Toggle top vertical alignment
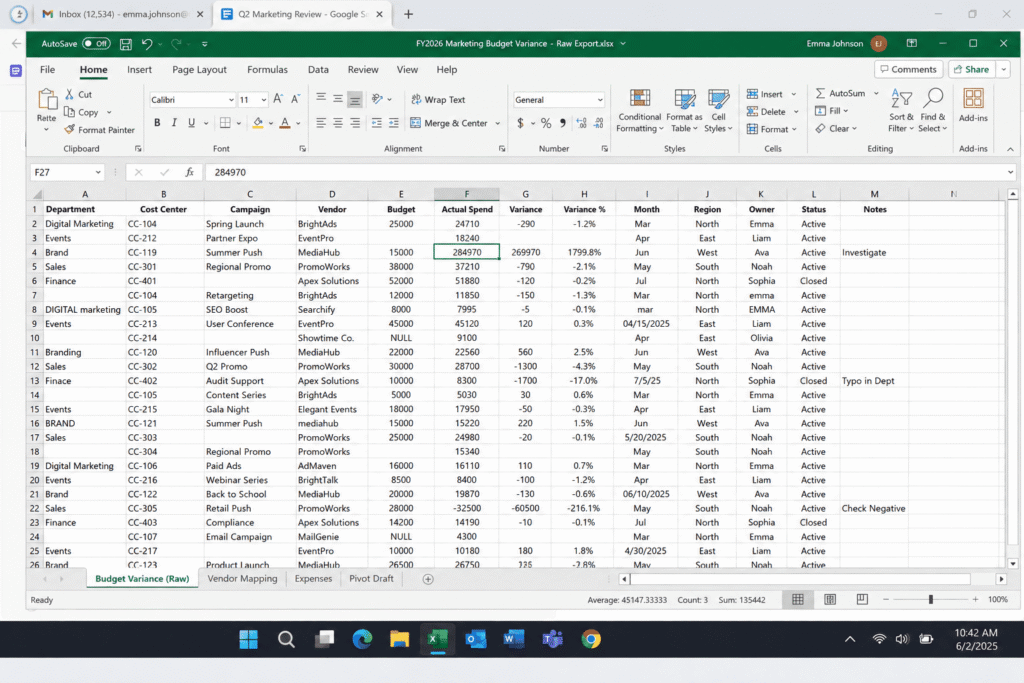The width and height of the screenshot is (1024, 683). coord(321,99)
